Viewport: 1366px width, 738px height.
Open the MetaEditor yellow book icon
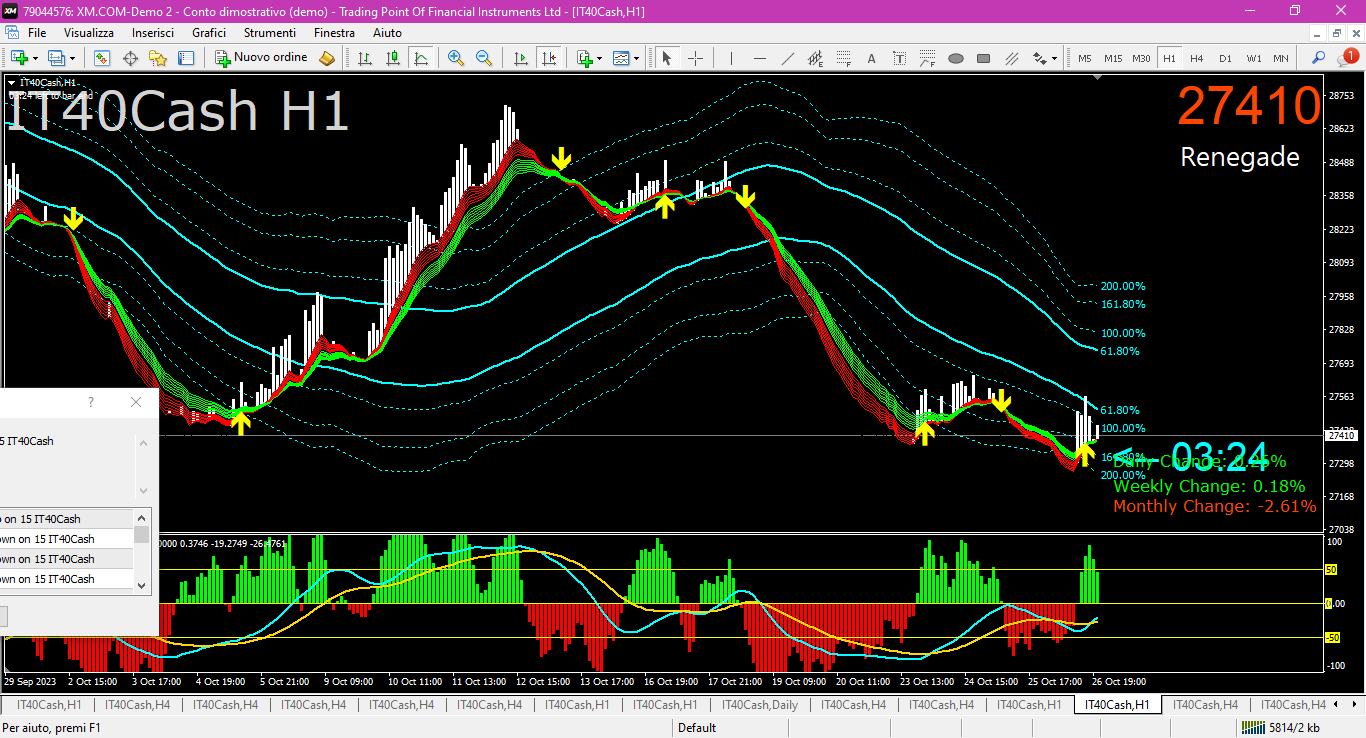tap(327, 58)
